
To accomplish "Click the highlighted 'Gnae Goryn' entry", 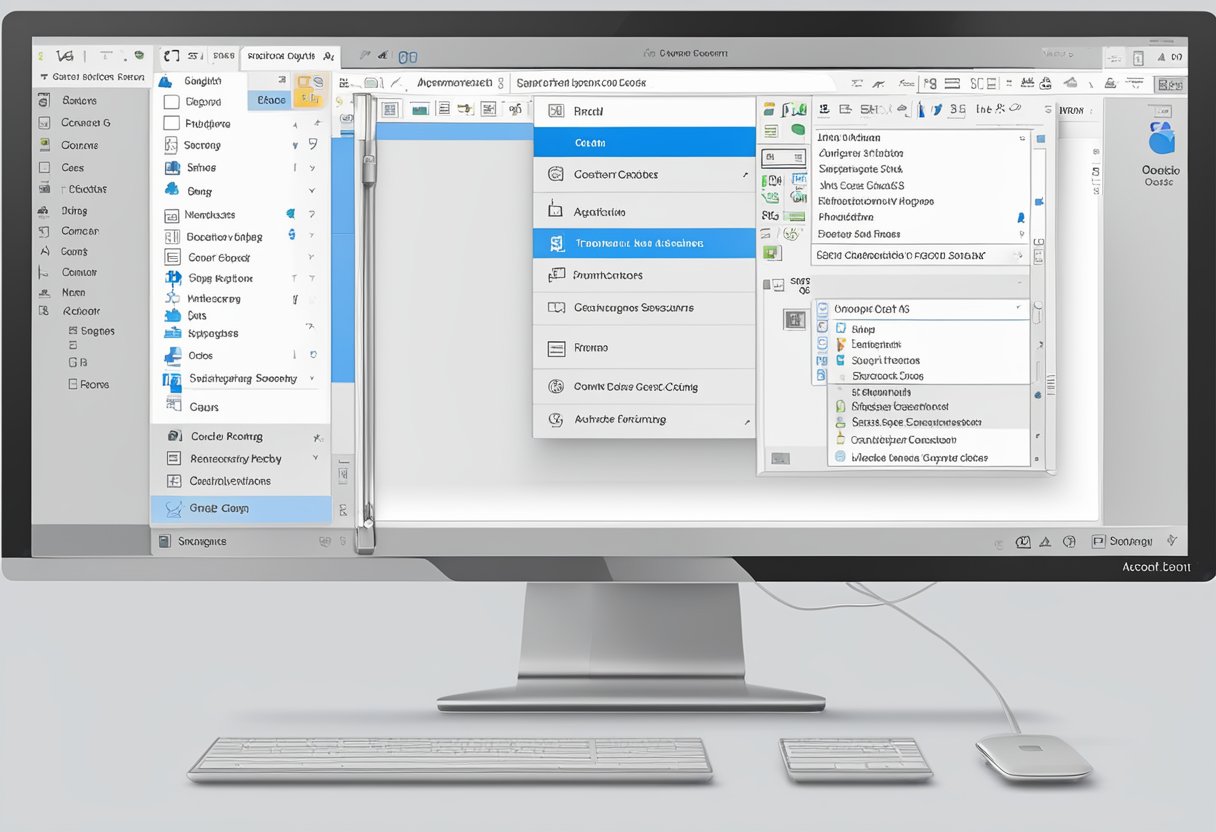I will 240,509.
